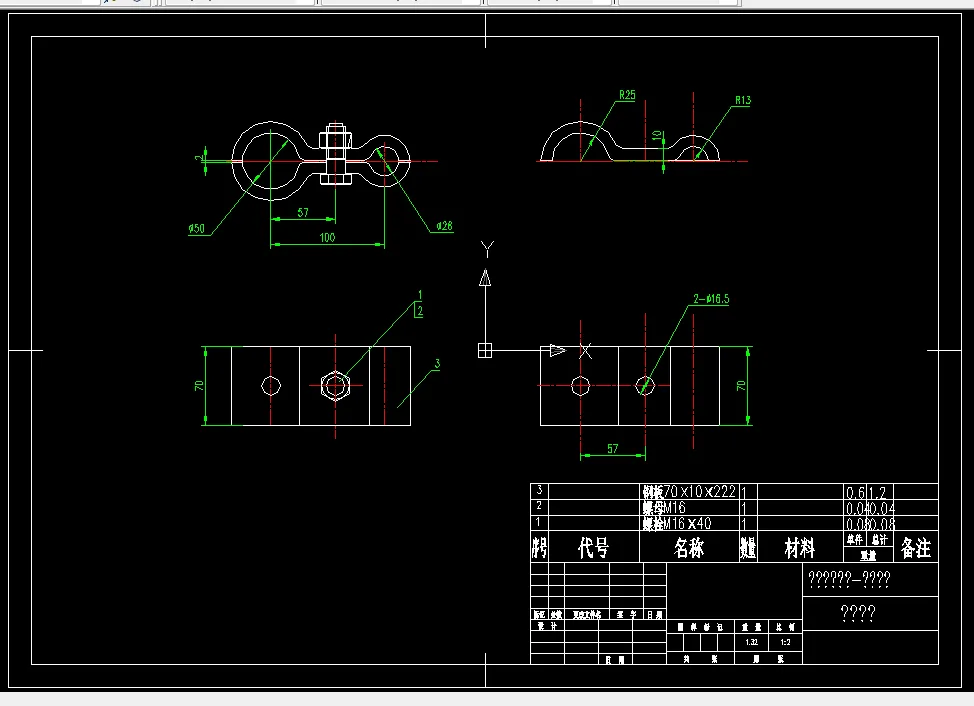Viewport: 974px width, 706px height.
Task: Click the 备注 header cell
Action: [x=916, y=548]
